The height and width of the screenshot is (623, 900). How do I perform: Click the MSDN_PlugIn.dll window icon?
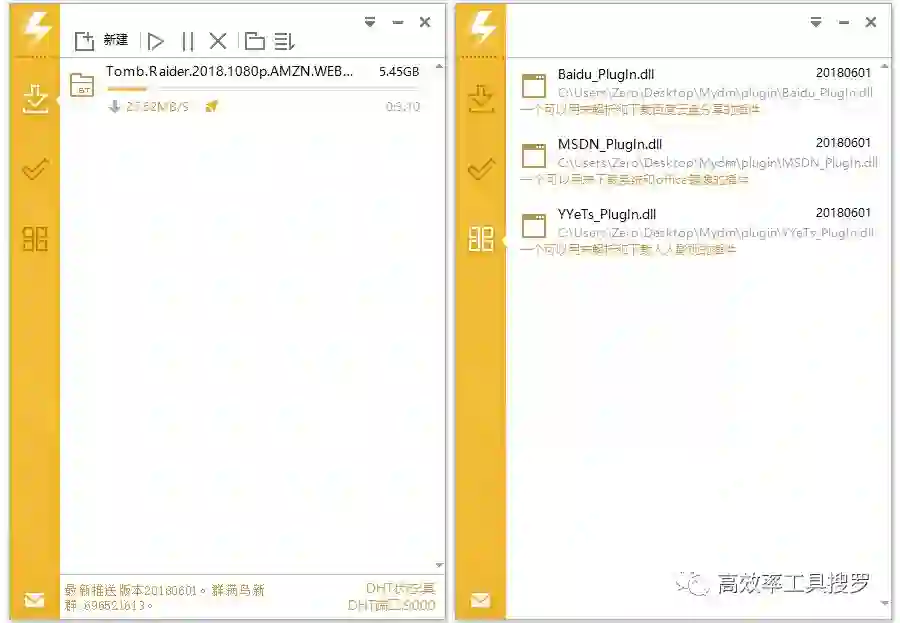click(x=534, y=156)
